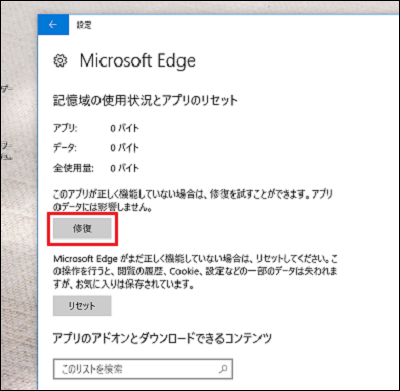Image resolution: width=400 pixels, height=391 pixels.
Task: Click the 設定 window title text
Action: tap(84, 25)
